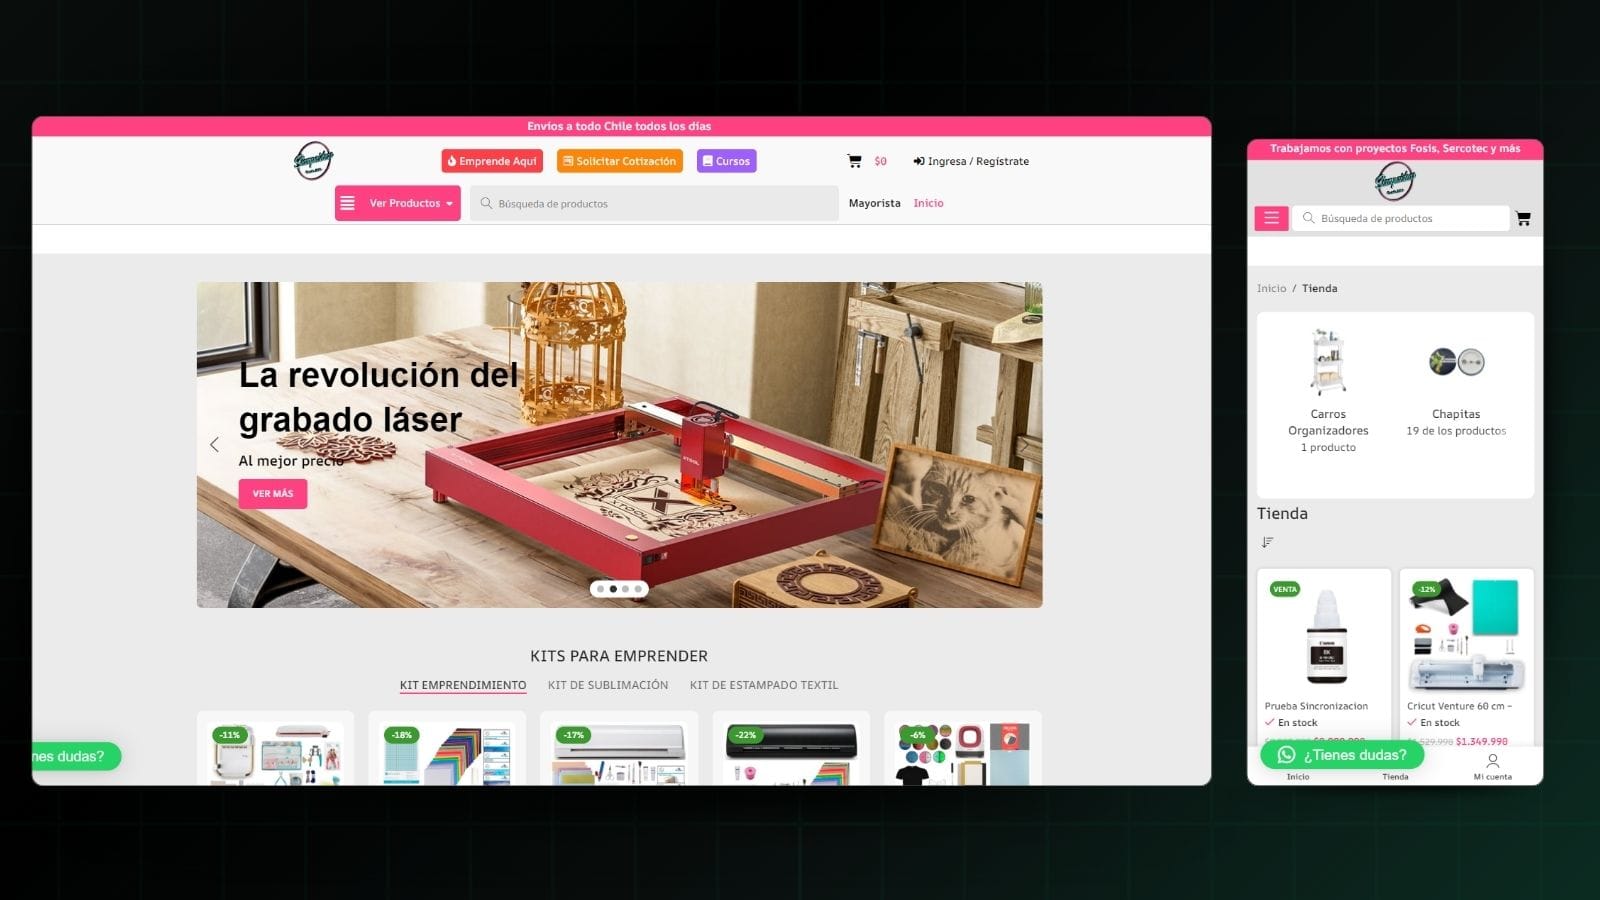Select the first carousel pagination dot
This screenshot has width=1600, height=900.
click(x=600, y=589)
